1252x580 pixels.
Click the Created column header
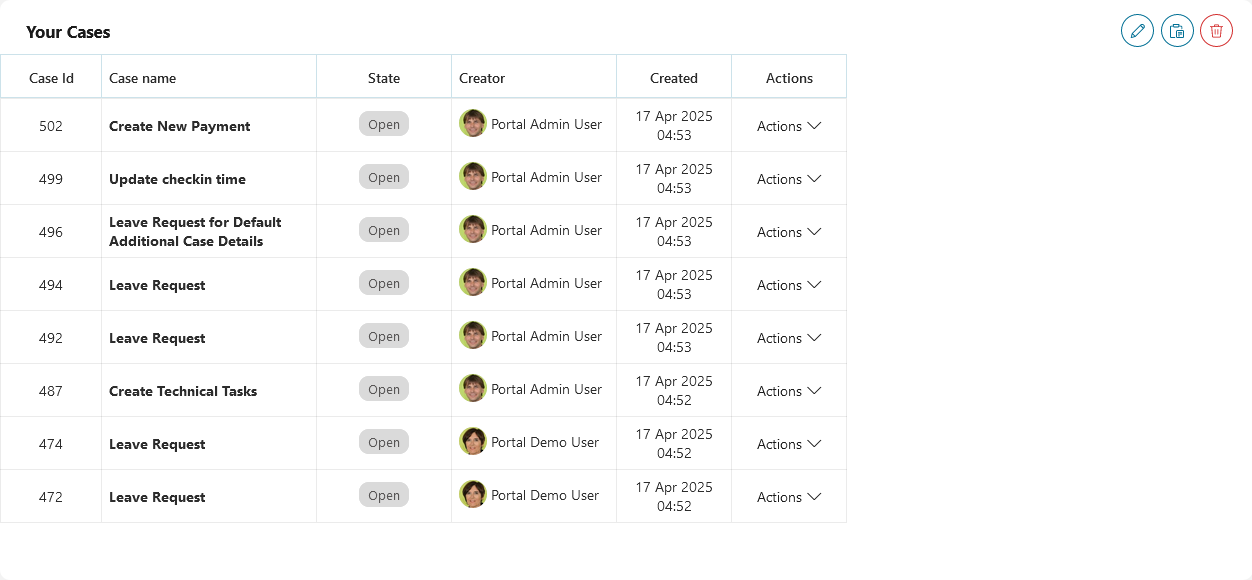click(x=674, y=78)
